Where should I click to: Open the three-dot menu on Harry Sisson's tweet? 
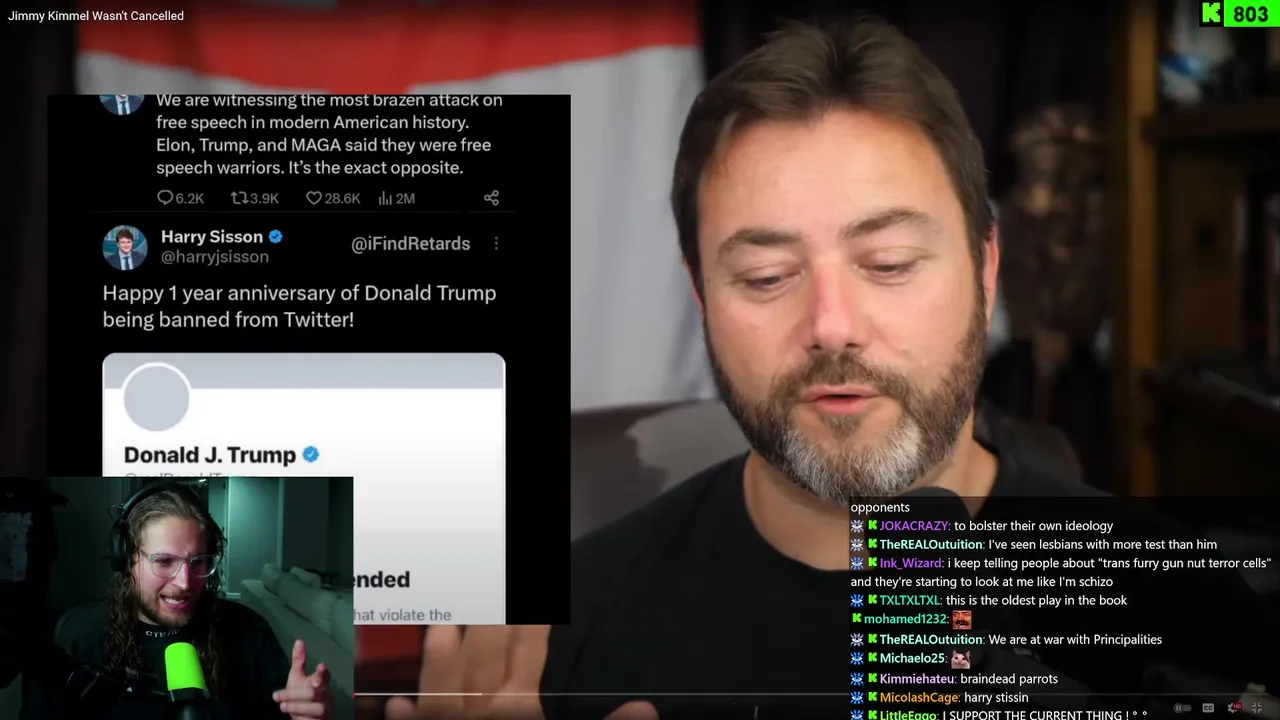(x=496, y=243)
